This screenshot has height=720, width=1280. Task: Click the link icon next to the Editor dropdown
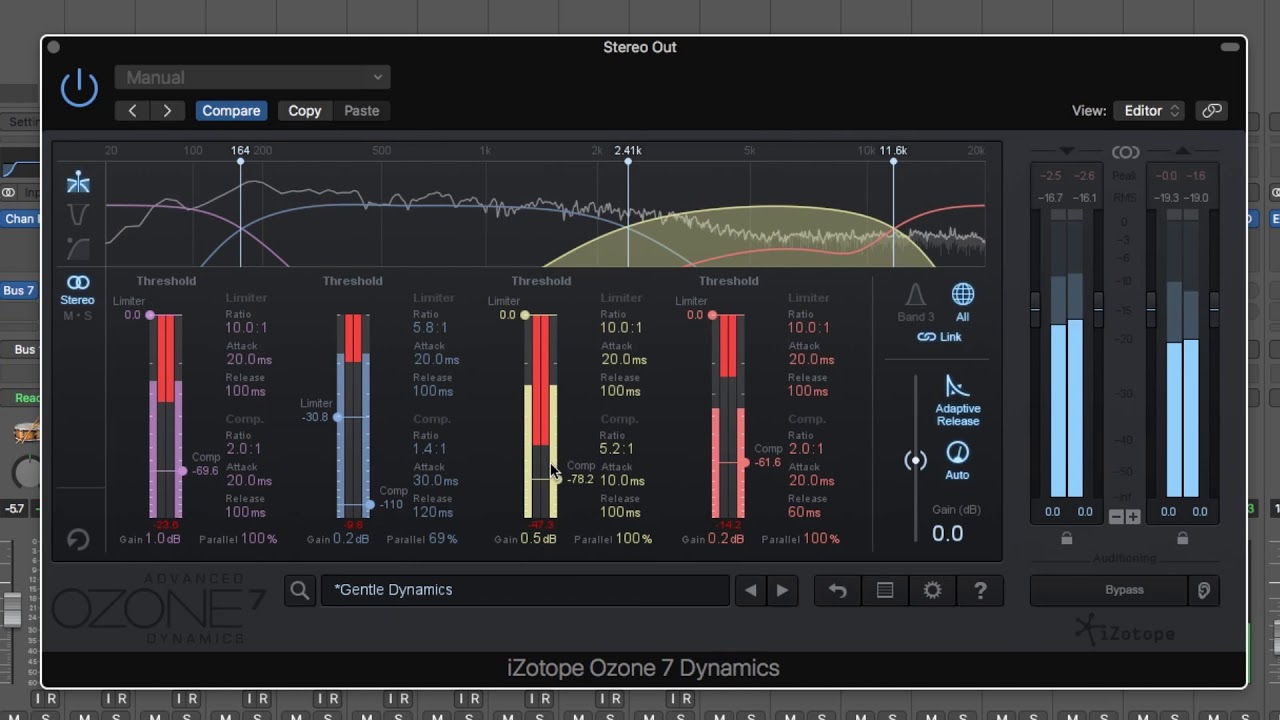click(x=1212, y=111)
